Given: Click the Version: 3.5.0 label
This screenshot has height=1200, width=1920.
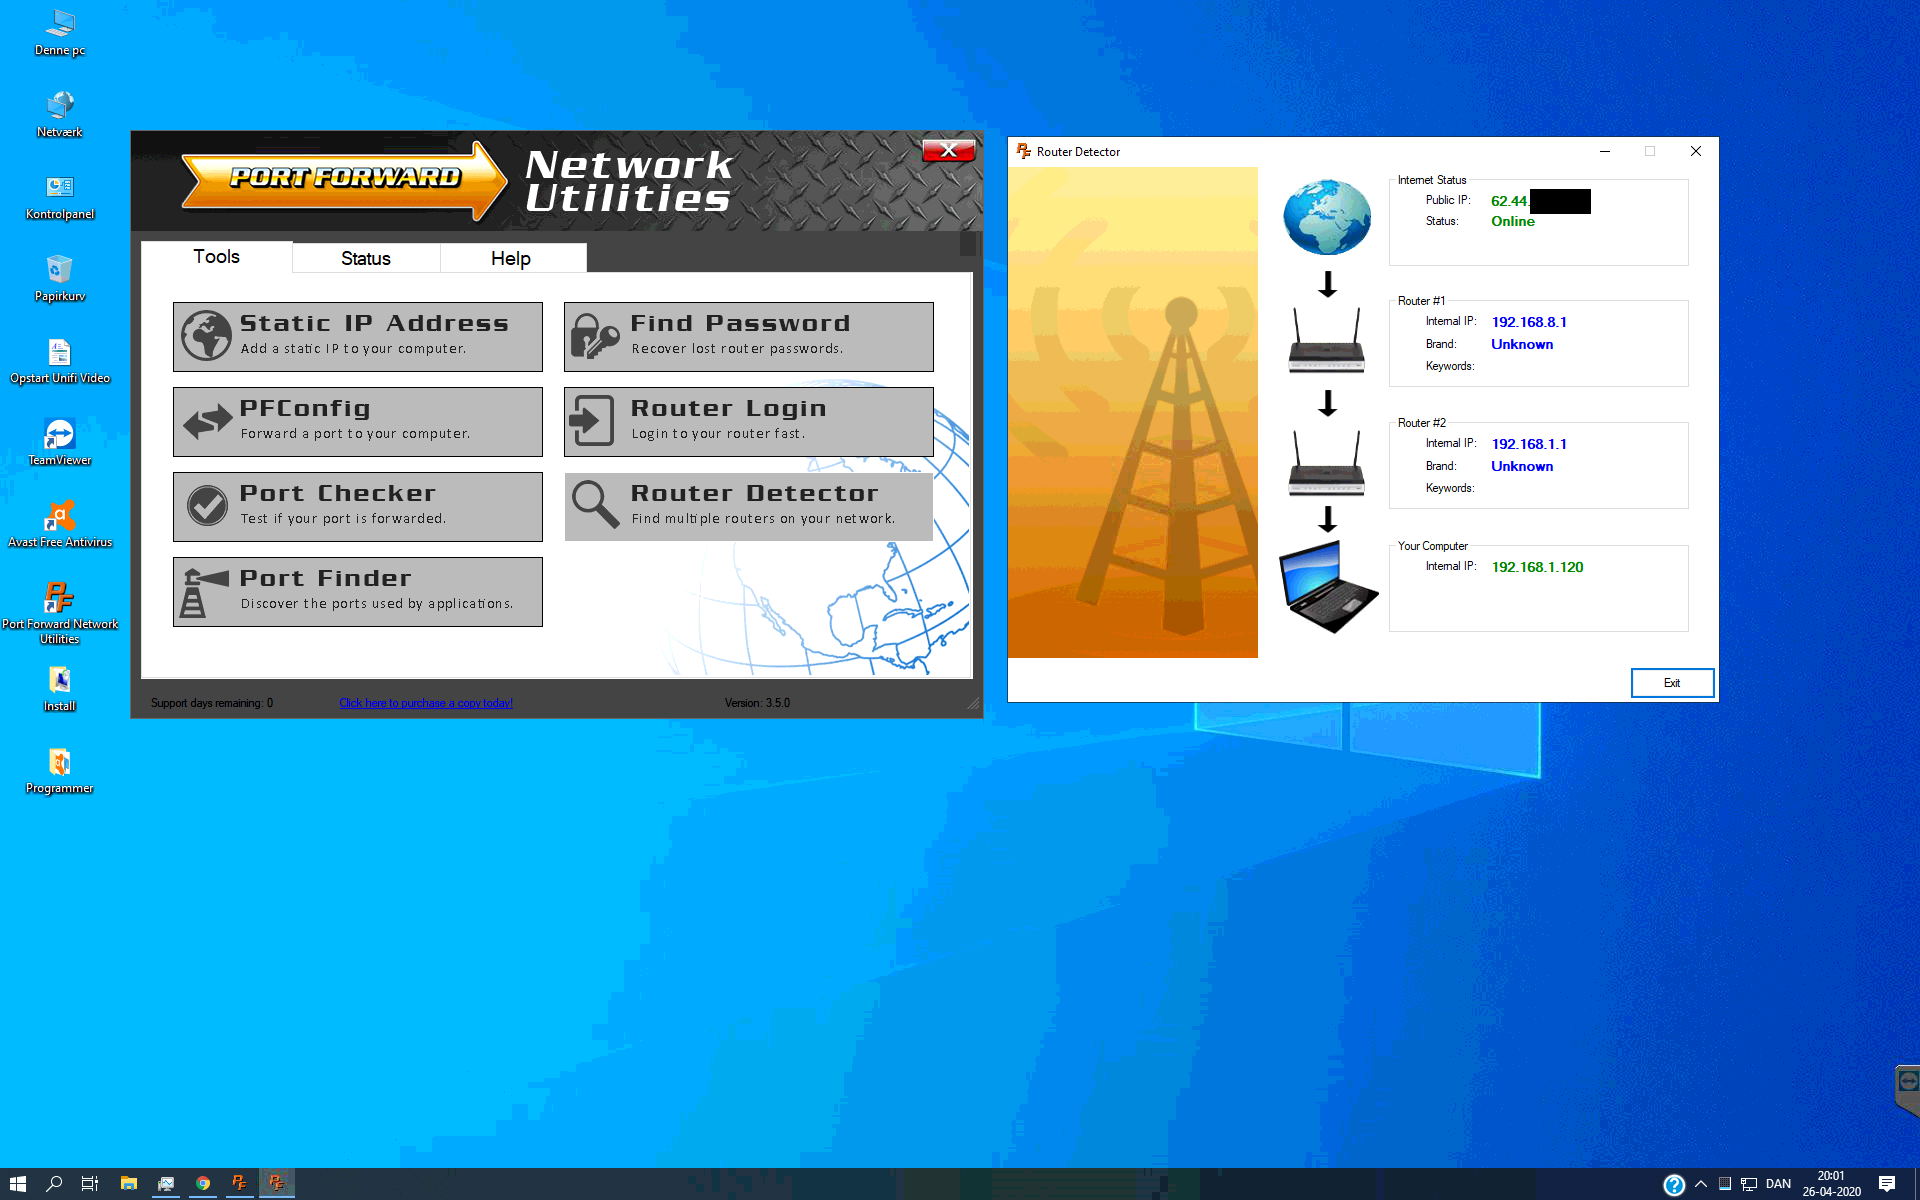Looking at the screenshot, I should pos(757,703).
